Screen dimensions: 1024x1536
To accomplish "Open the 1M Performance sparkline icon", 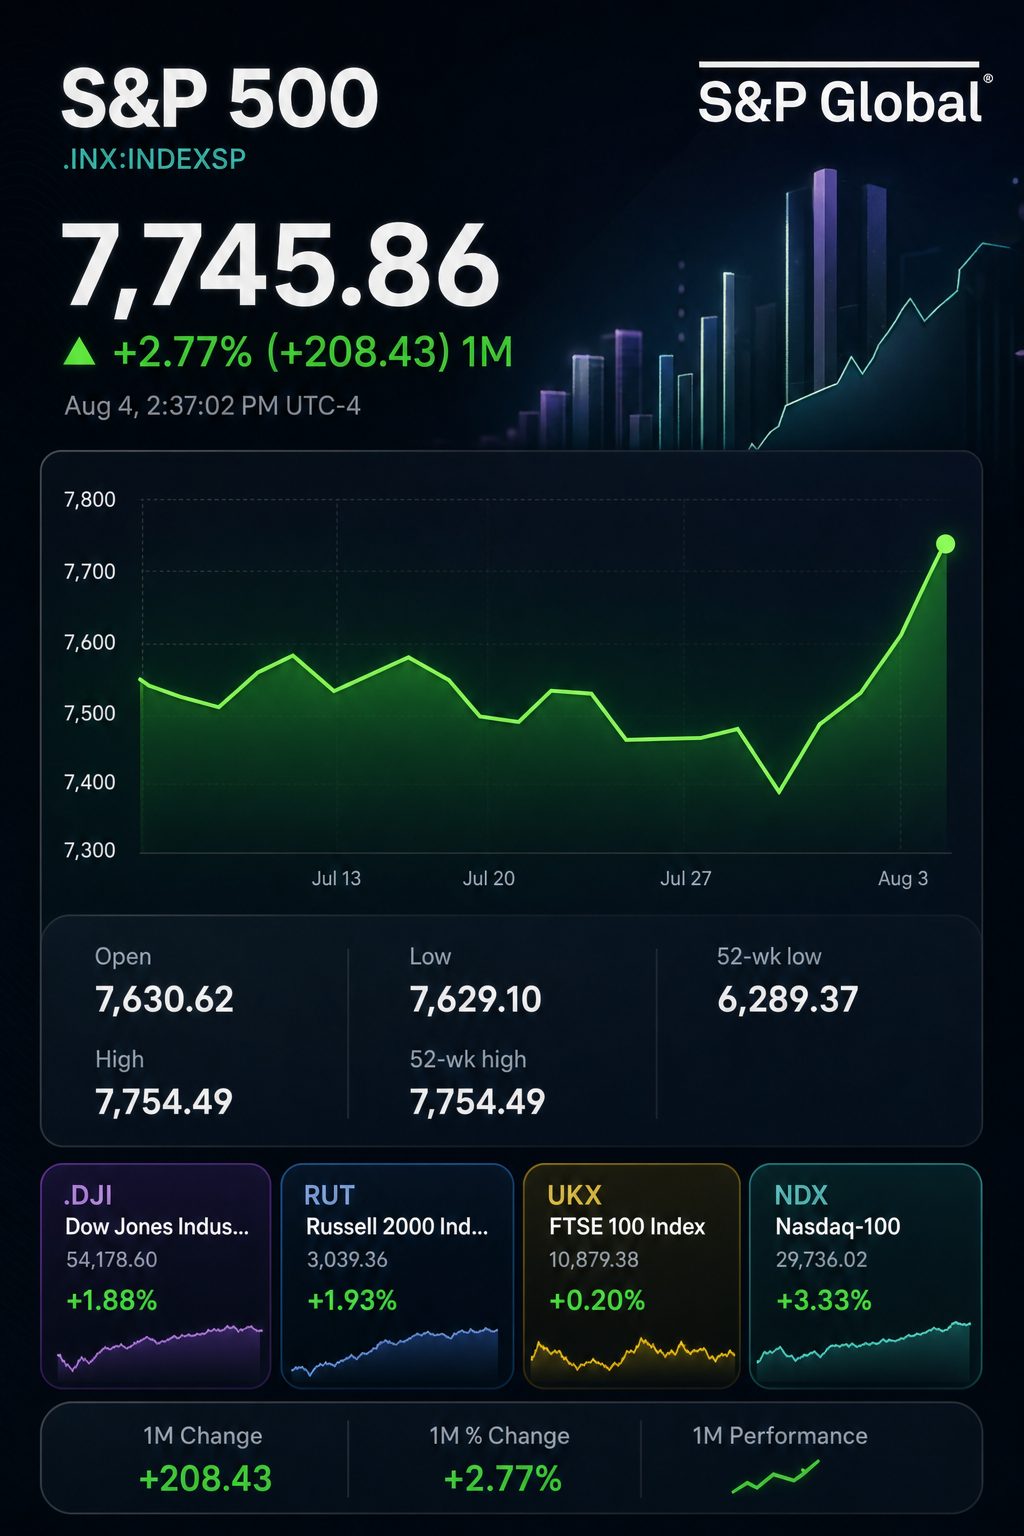I will point(776,1477).
